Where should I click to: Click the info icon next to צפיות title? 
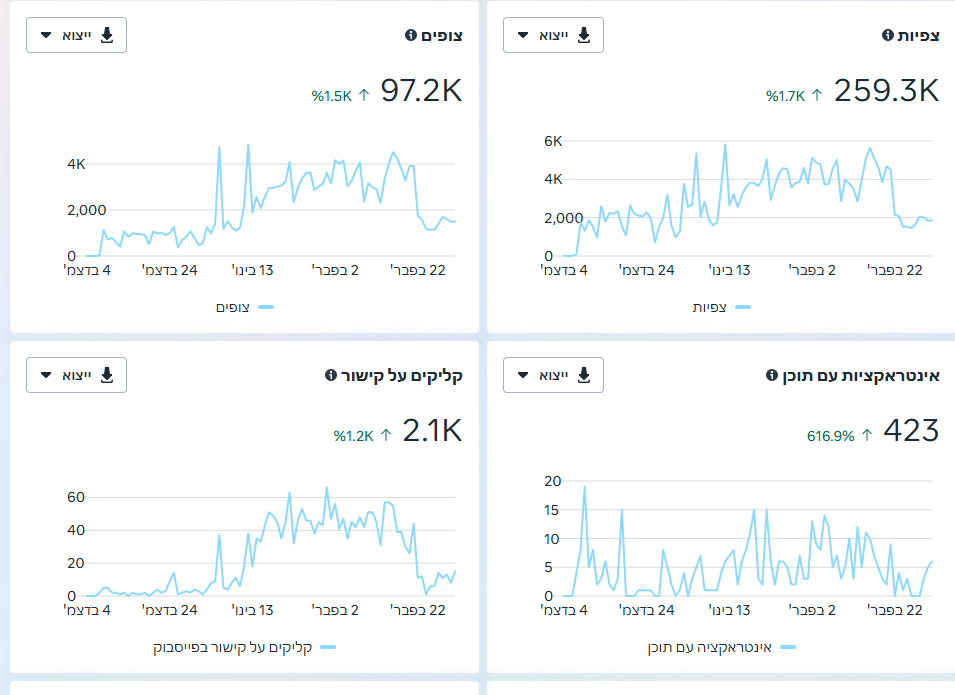pos(887,36)
